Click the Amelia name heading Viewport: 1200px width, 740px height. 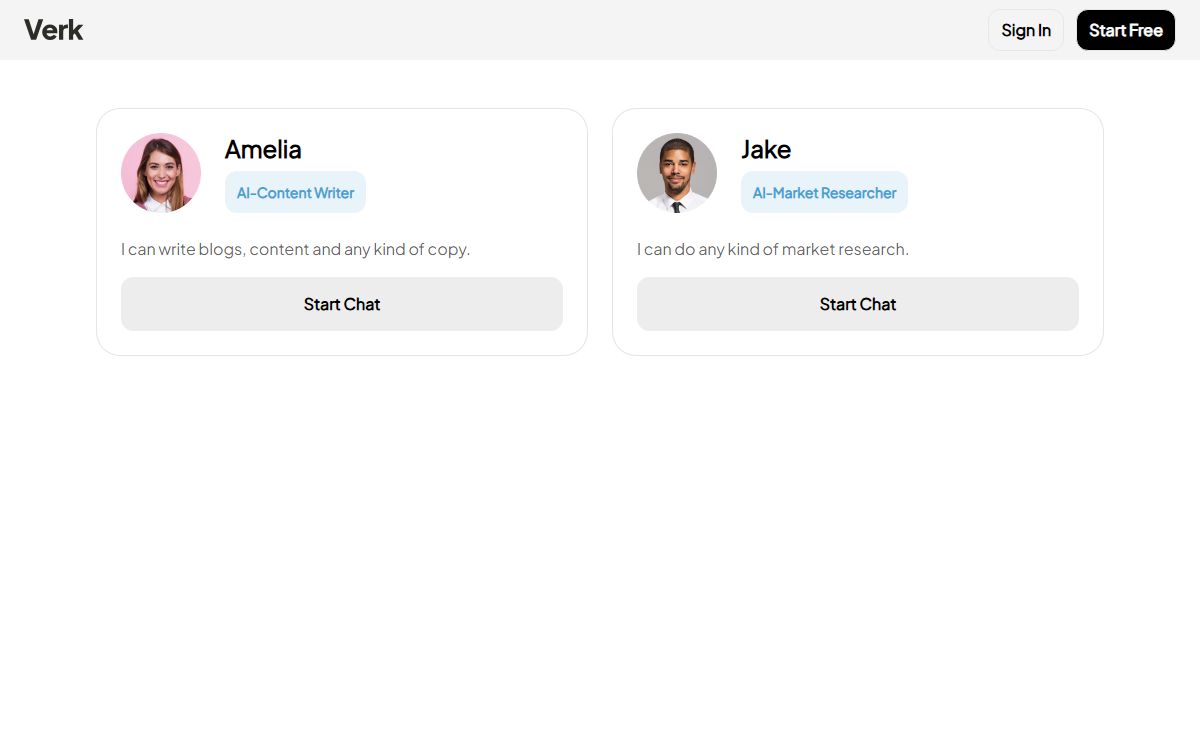pos(263,149)
